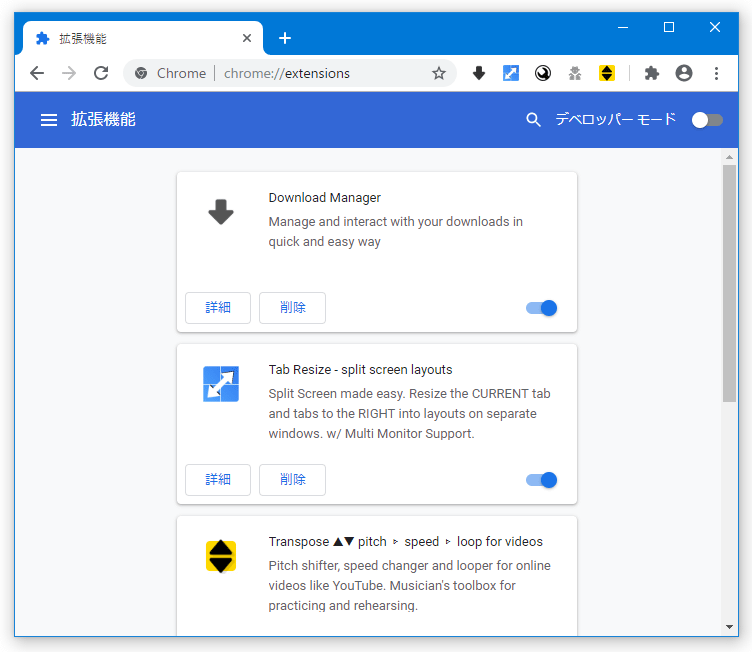Click the gray bug extension toolbar icon
The width and height of the screenshot is (752, 652).
click(x=575, y=73)
